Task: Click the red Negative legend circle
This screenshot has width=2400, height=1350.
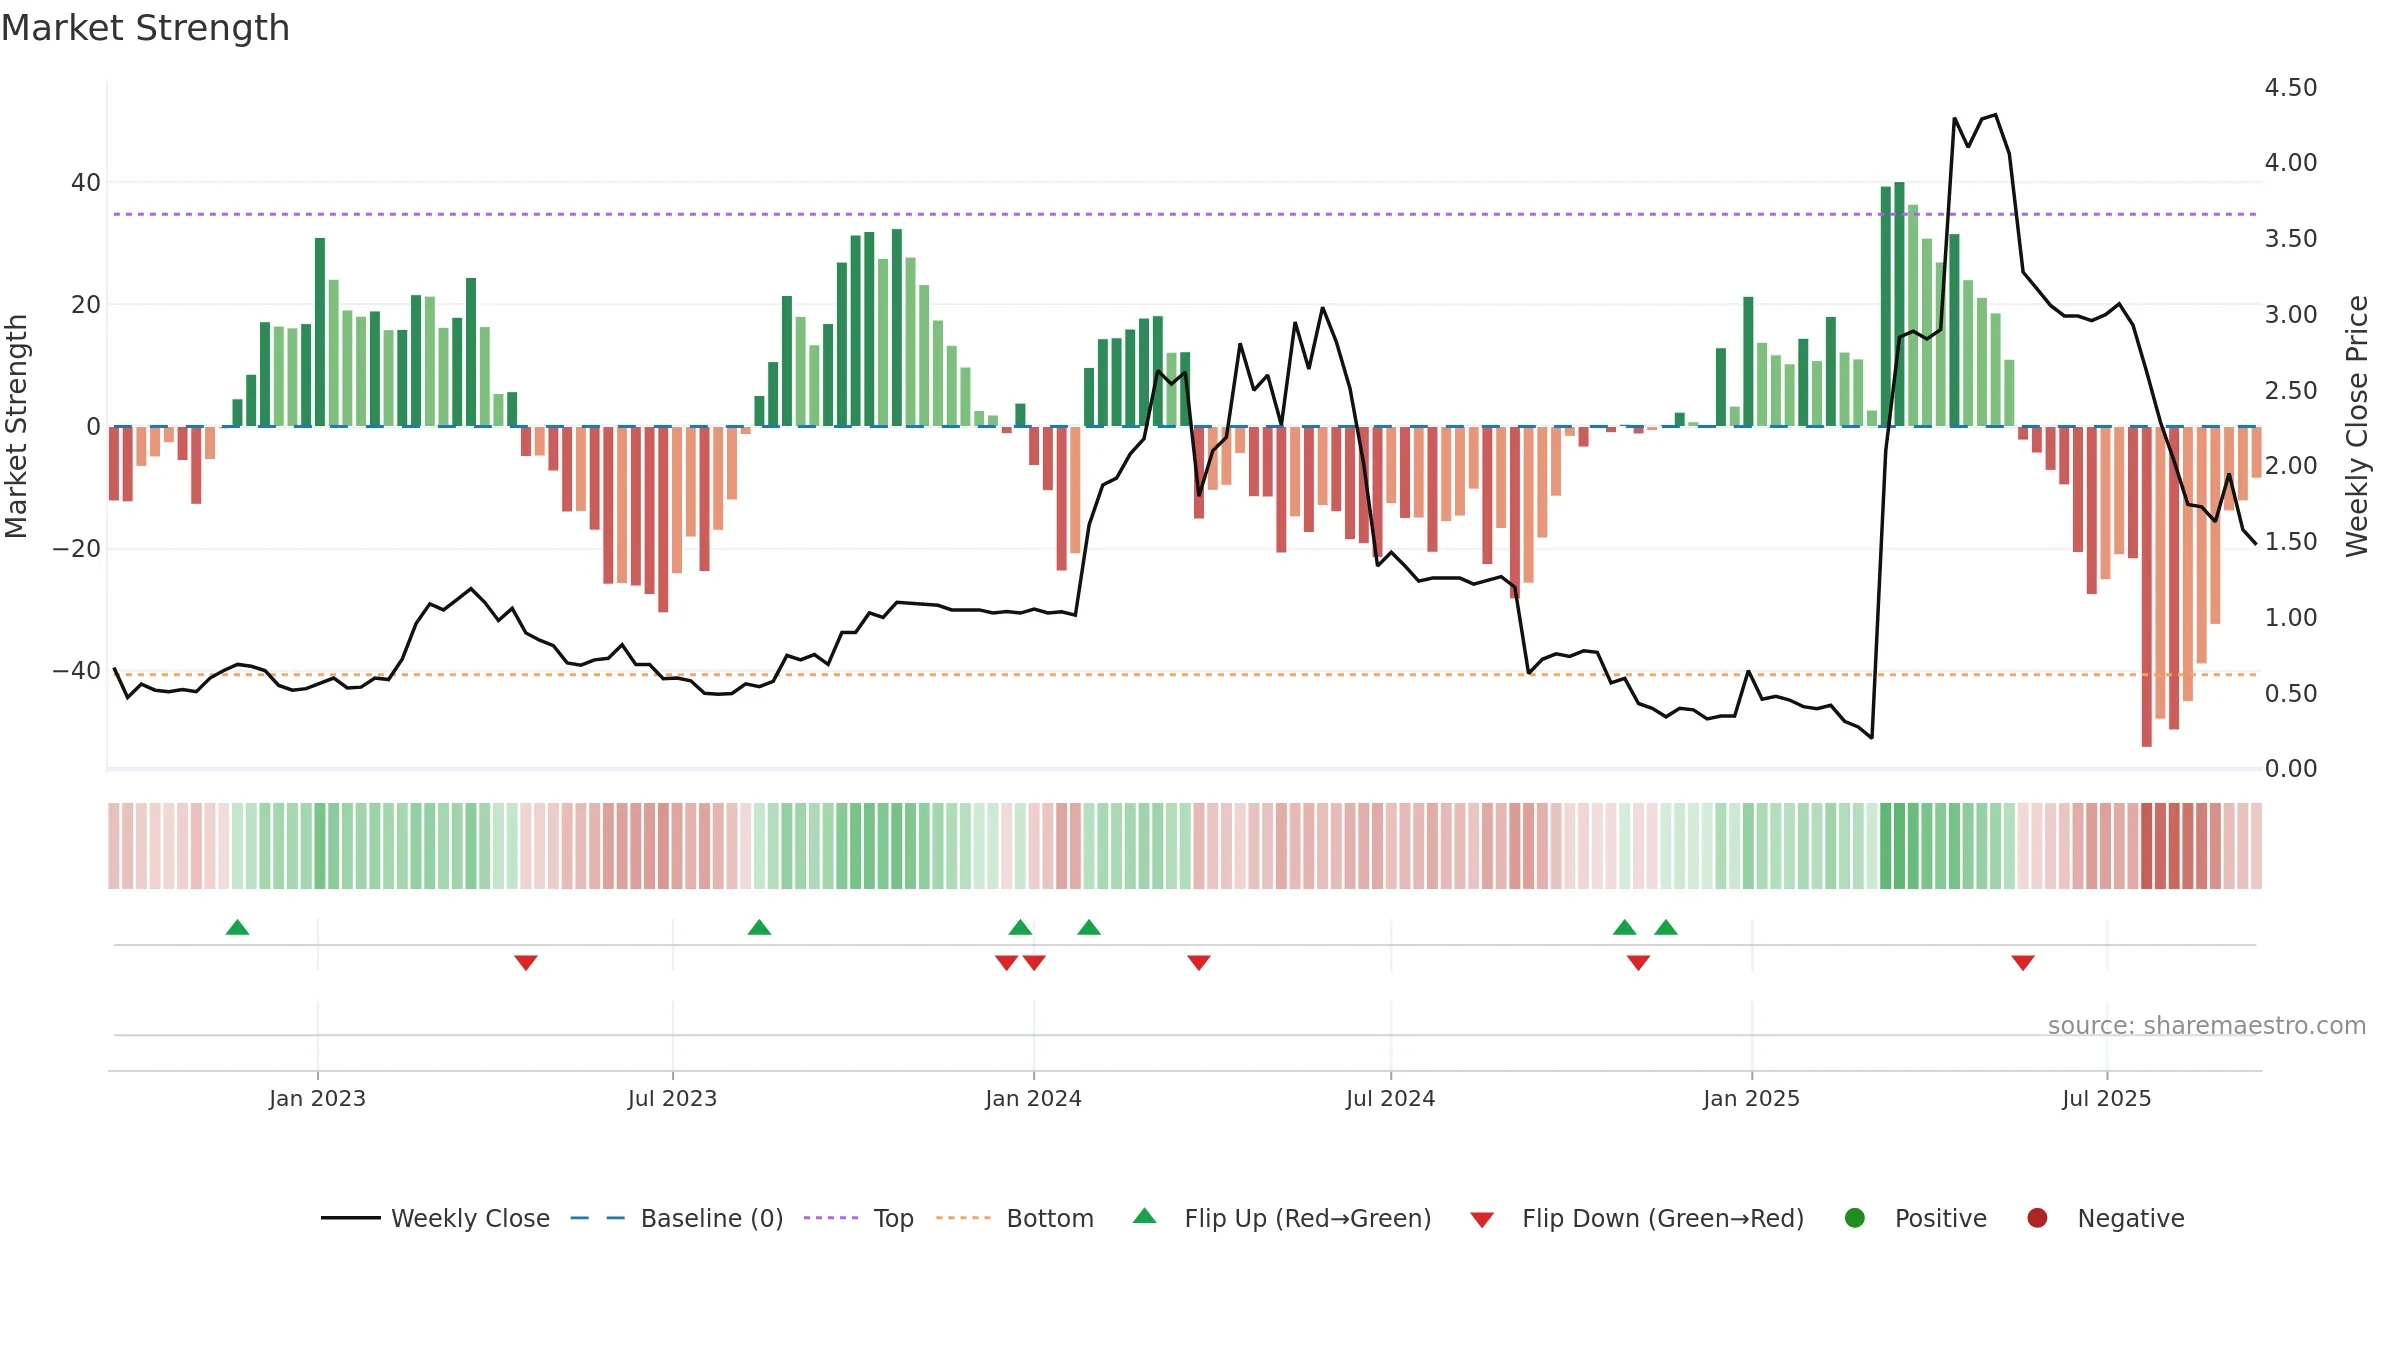Action: point(2037,1218)
